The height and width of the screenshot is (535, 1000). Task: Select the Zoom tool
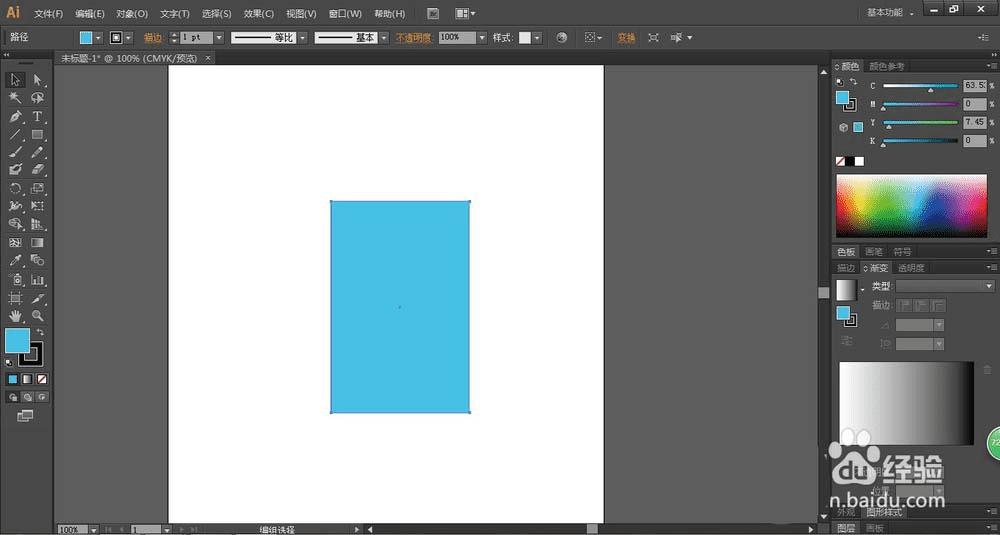[x=38, y=316]
